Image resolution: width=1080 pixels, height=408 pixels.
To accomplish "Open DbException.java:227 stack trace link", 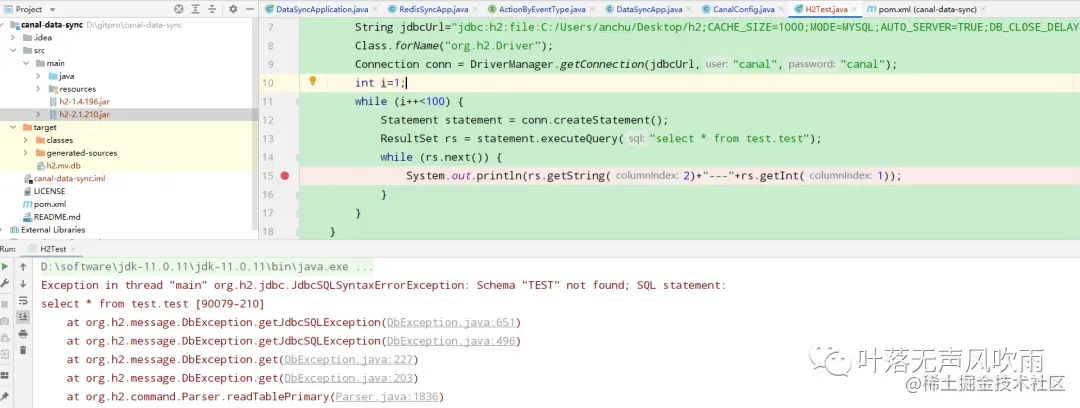I will coord(349,360).
